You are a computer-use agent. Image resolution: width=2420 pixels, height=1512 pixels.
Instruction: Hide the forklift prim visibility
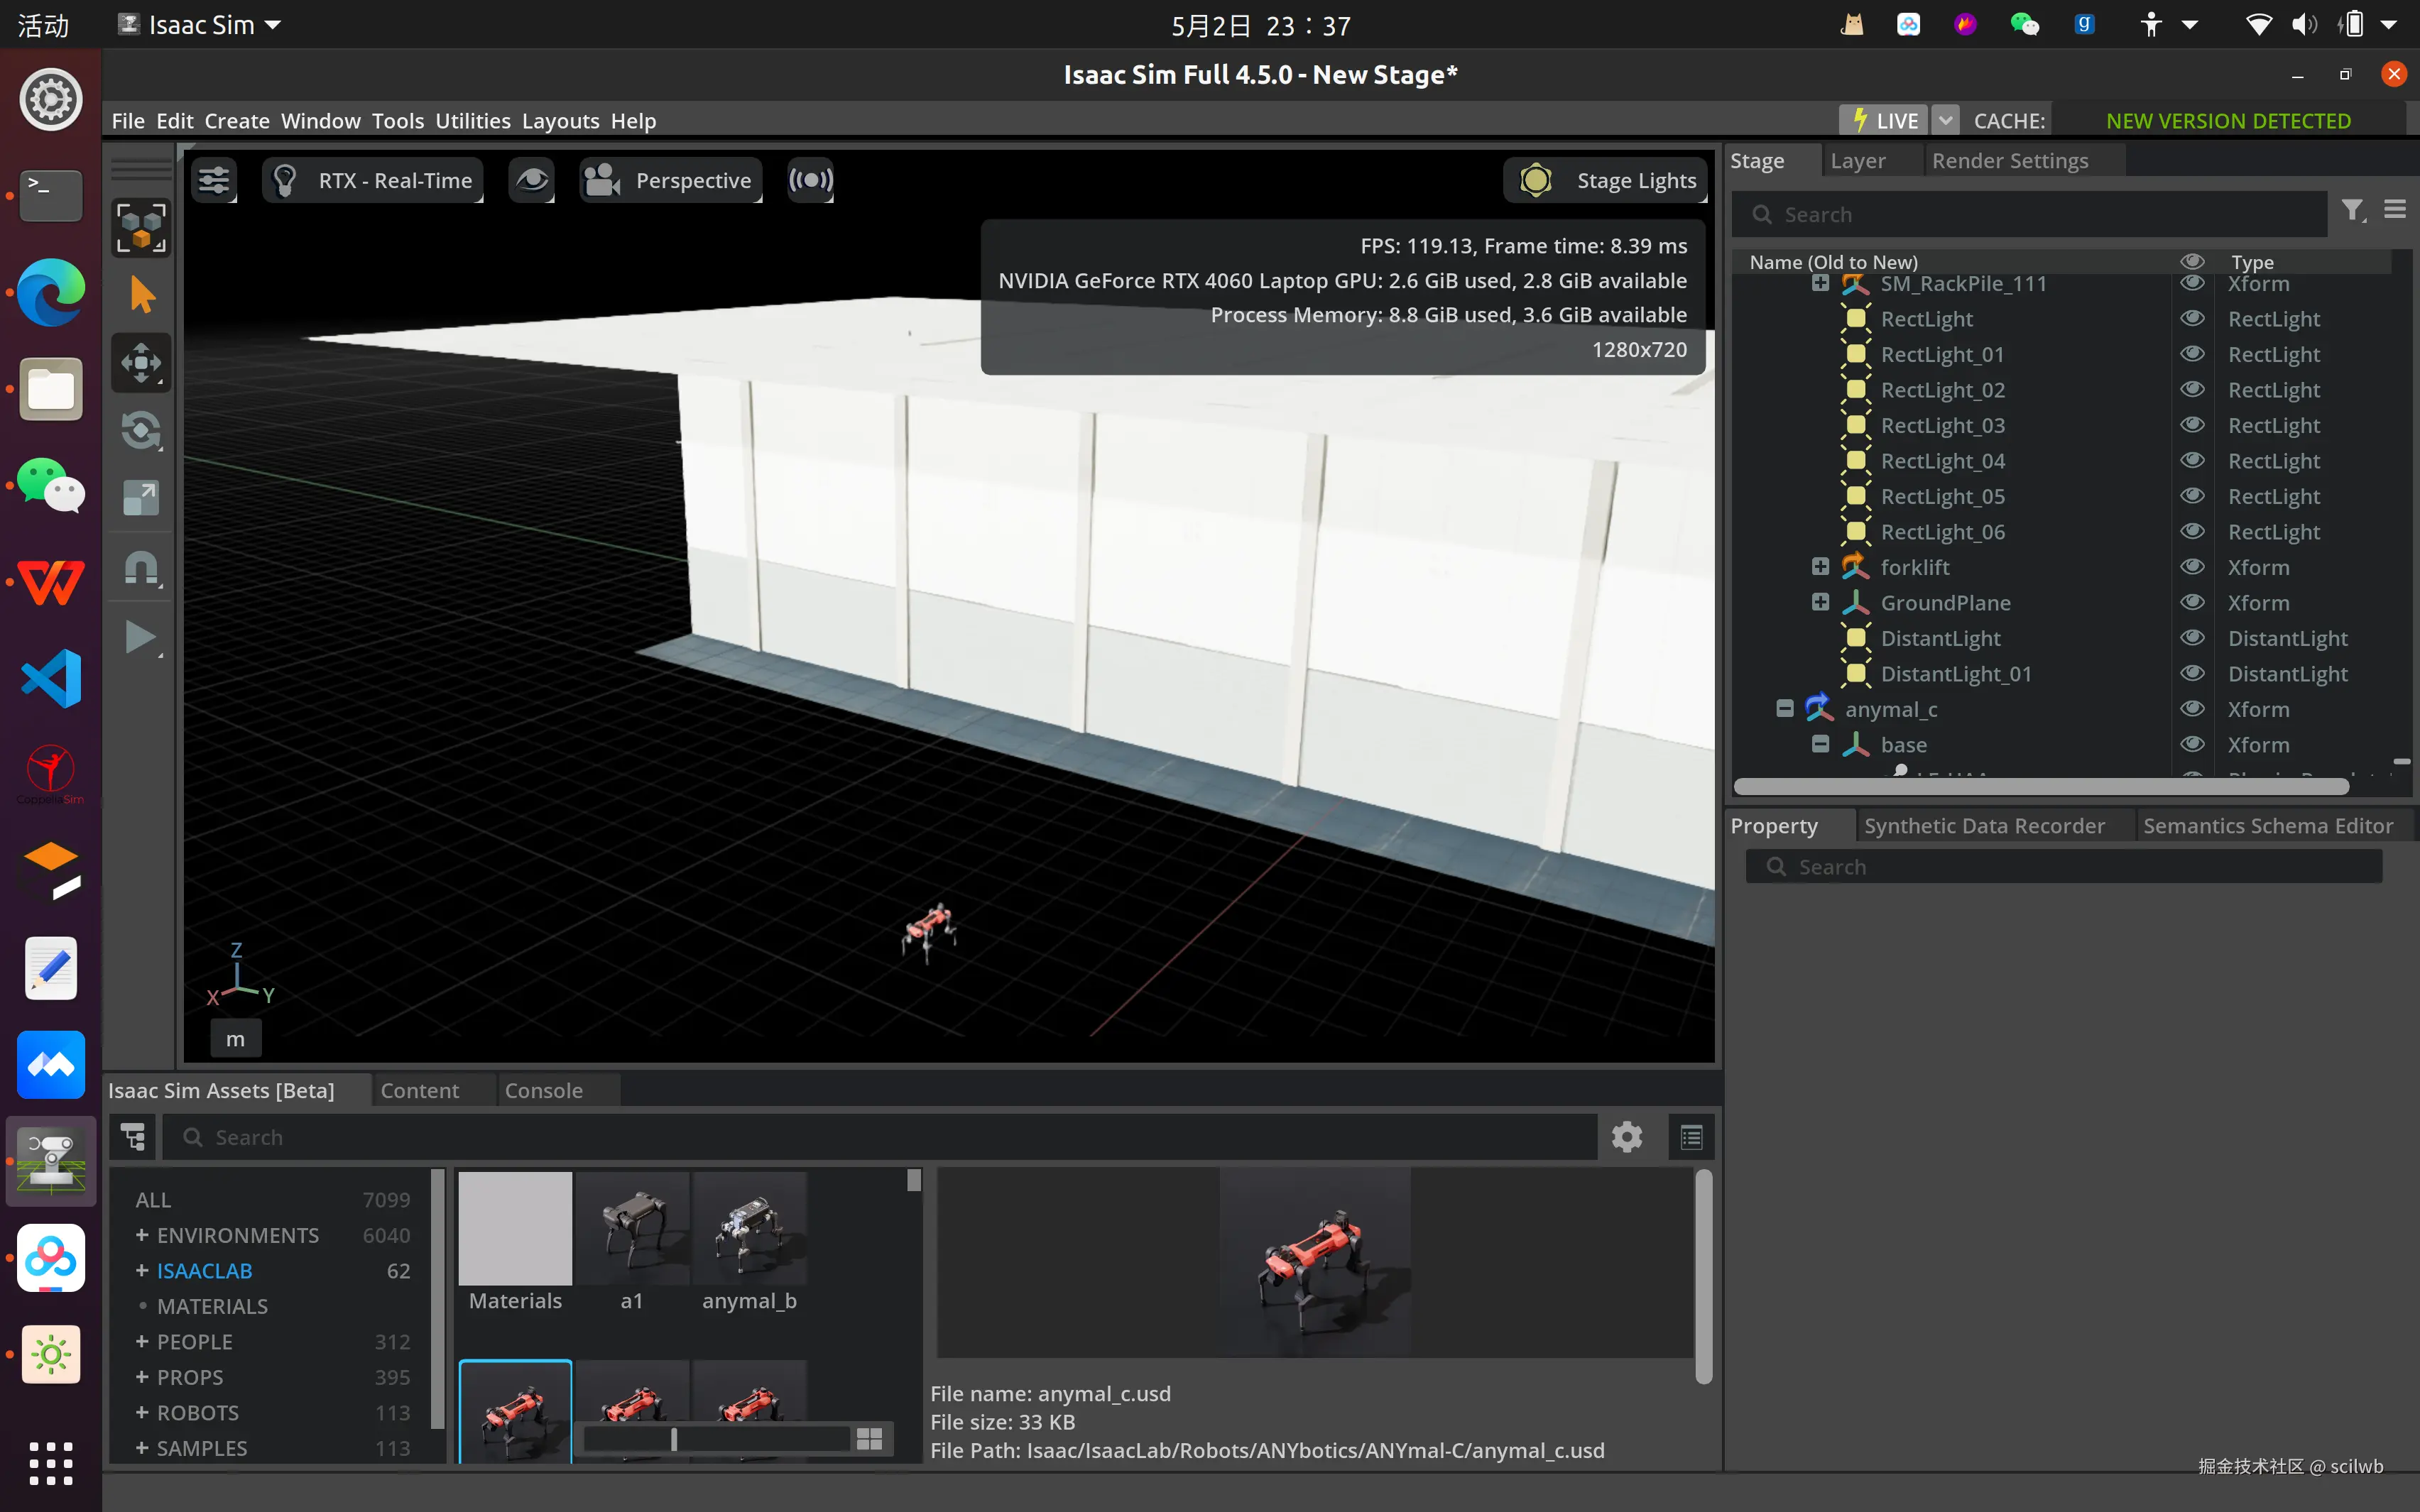[2192, 567]
